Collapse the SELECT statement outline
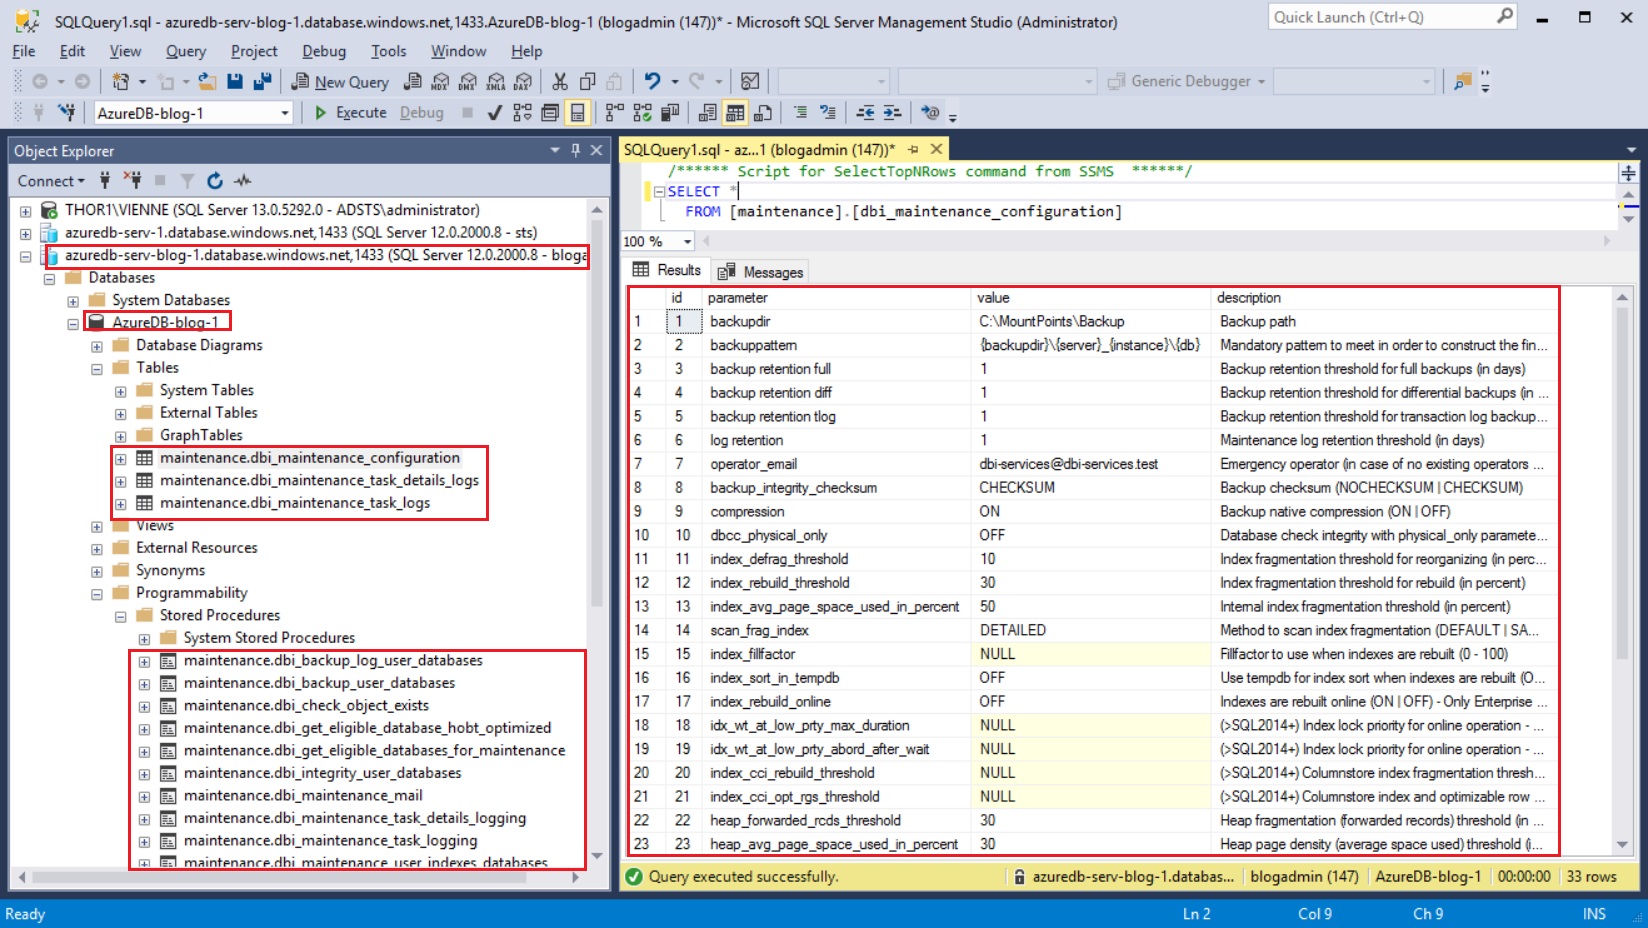Screen dimensions: 1648x928 659,191
